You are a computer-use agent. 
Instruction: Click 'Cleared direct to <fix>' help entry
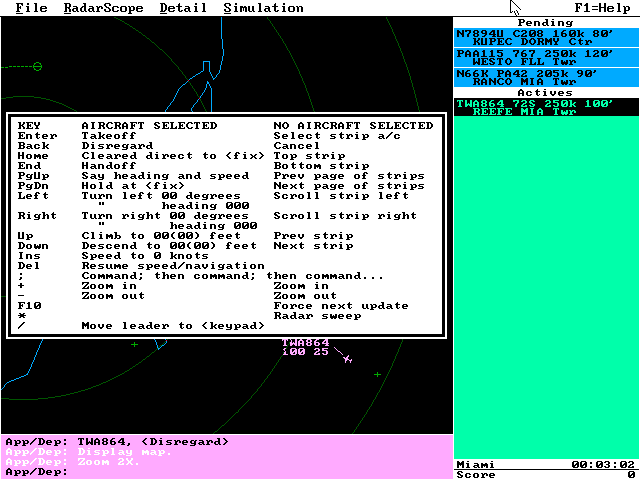173,156
